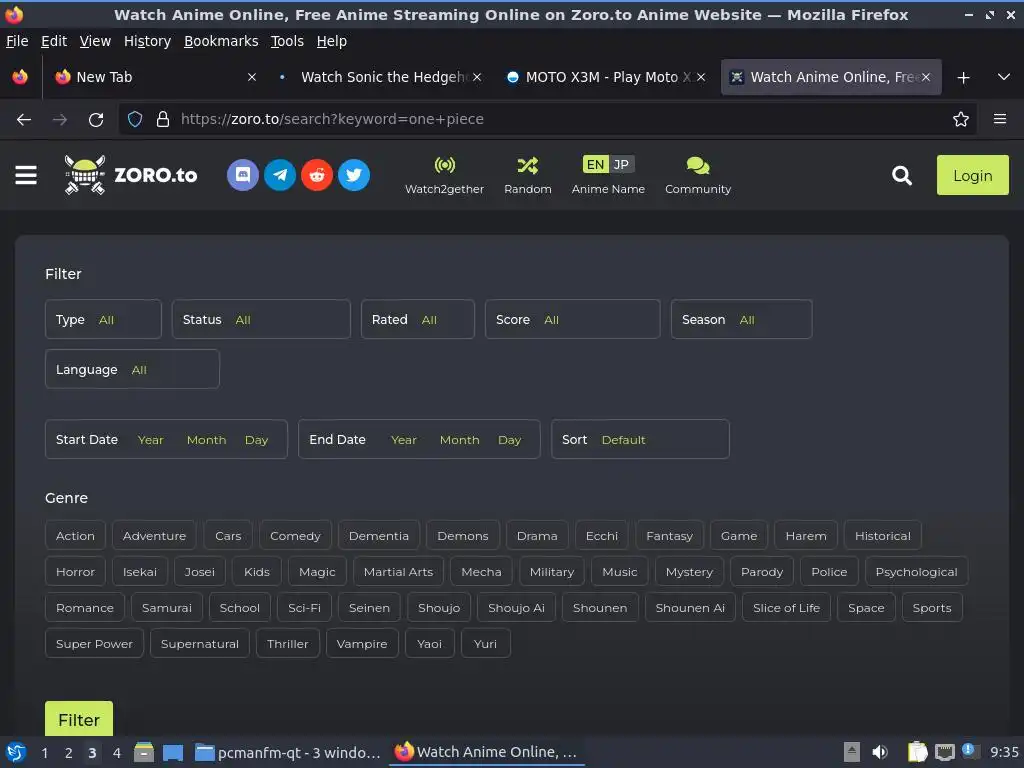Click the site search magnifier icon
This screenshot has width=1024, height=768.
(902, 175)
